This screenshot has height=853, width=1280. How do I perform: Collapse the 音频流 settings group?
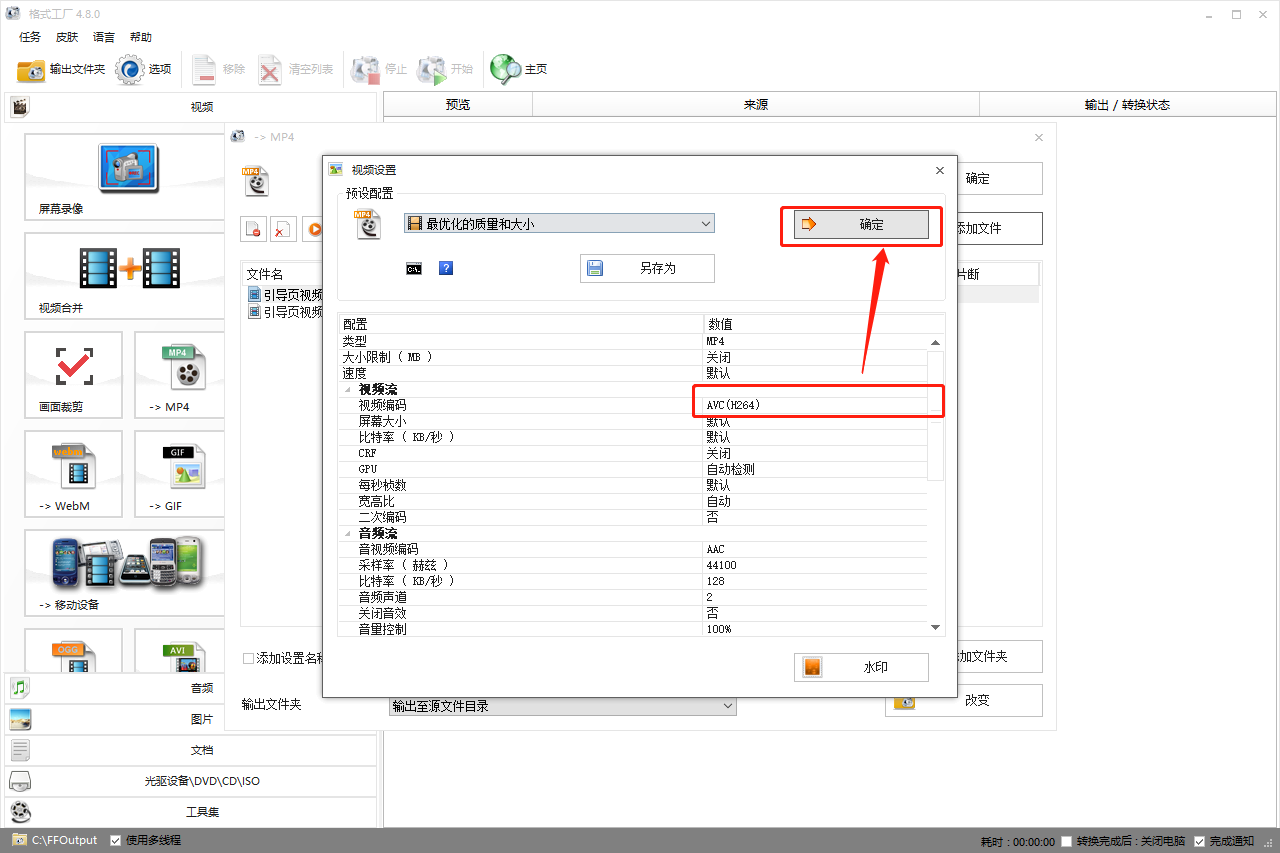pos(348,534)
